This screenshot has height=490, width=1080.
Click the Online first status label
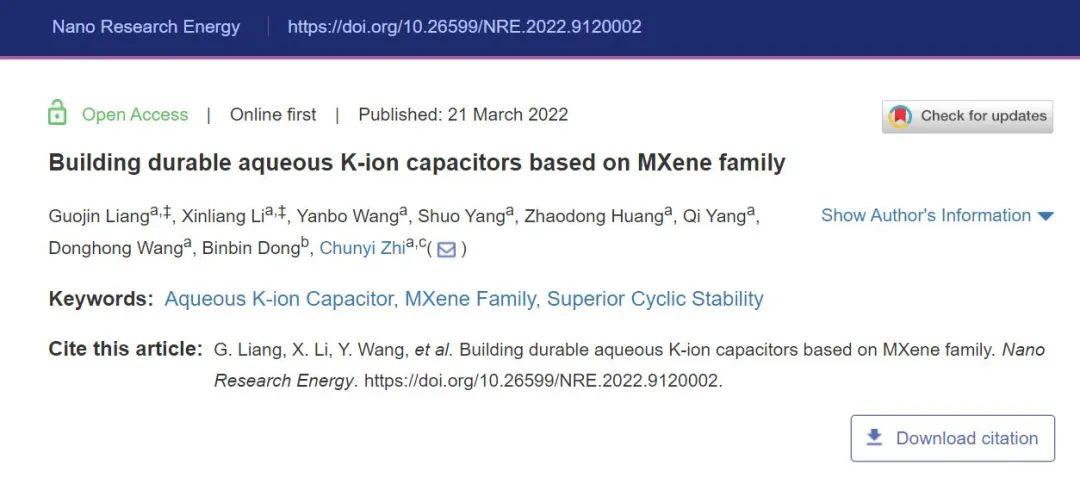tap(273, 114)
